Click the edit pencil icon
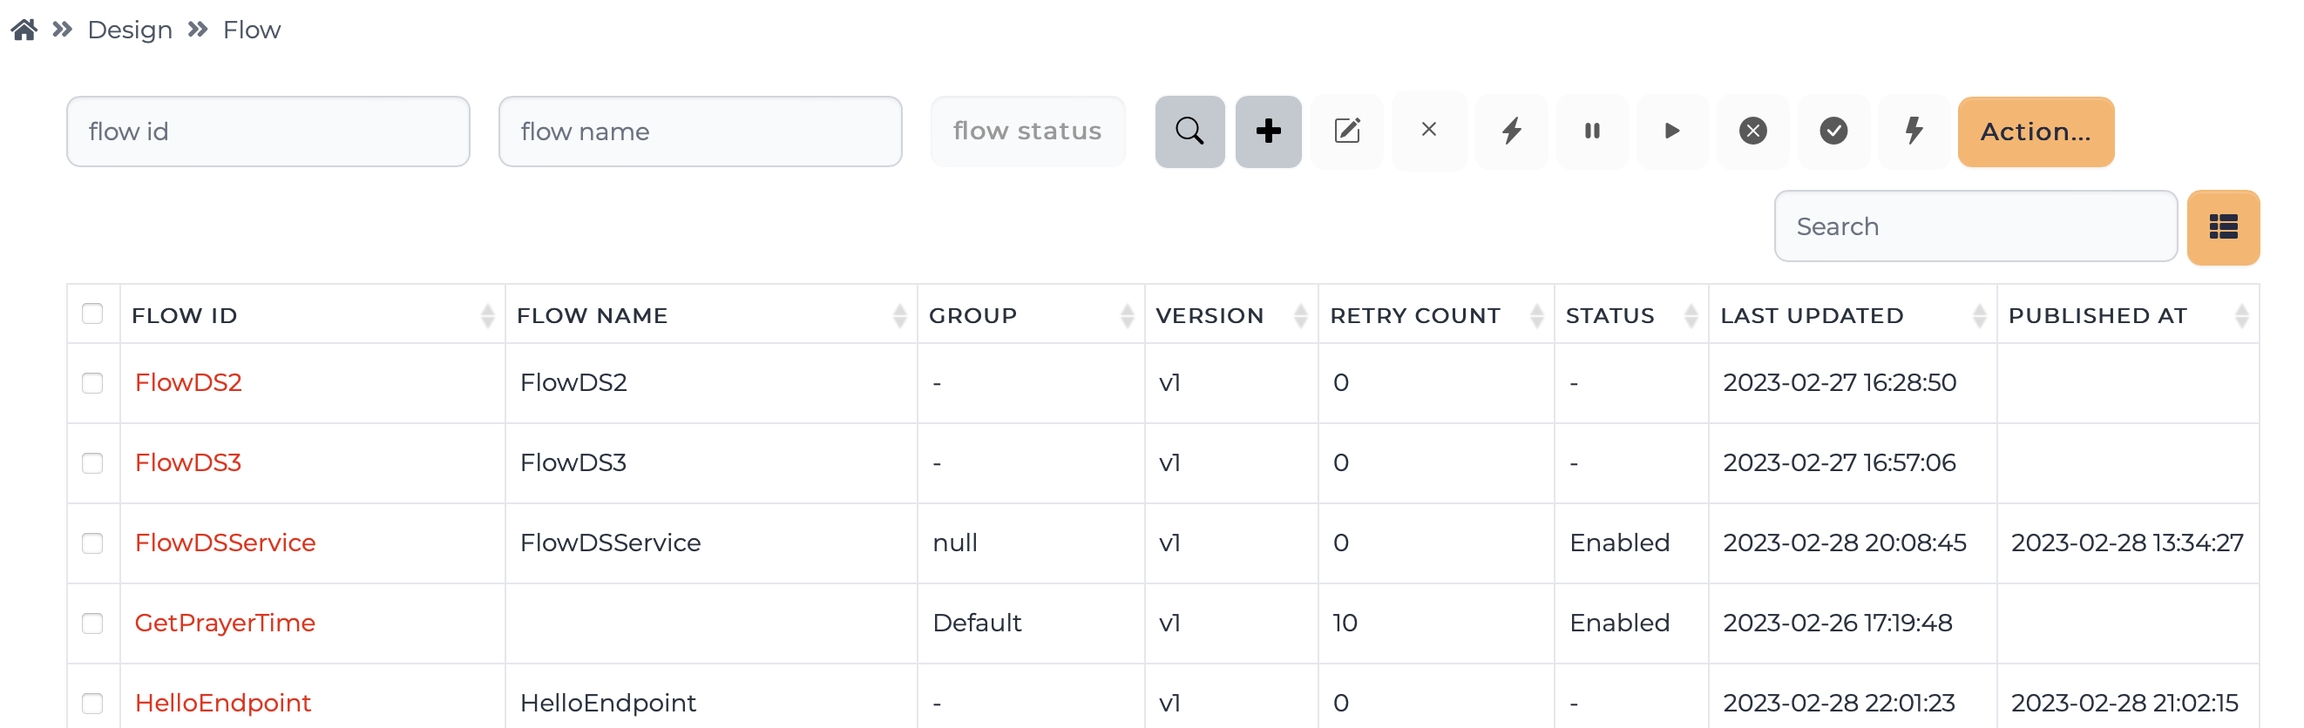Viewport: 2304px width, 728px height. (1347, 131)
